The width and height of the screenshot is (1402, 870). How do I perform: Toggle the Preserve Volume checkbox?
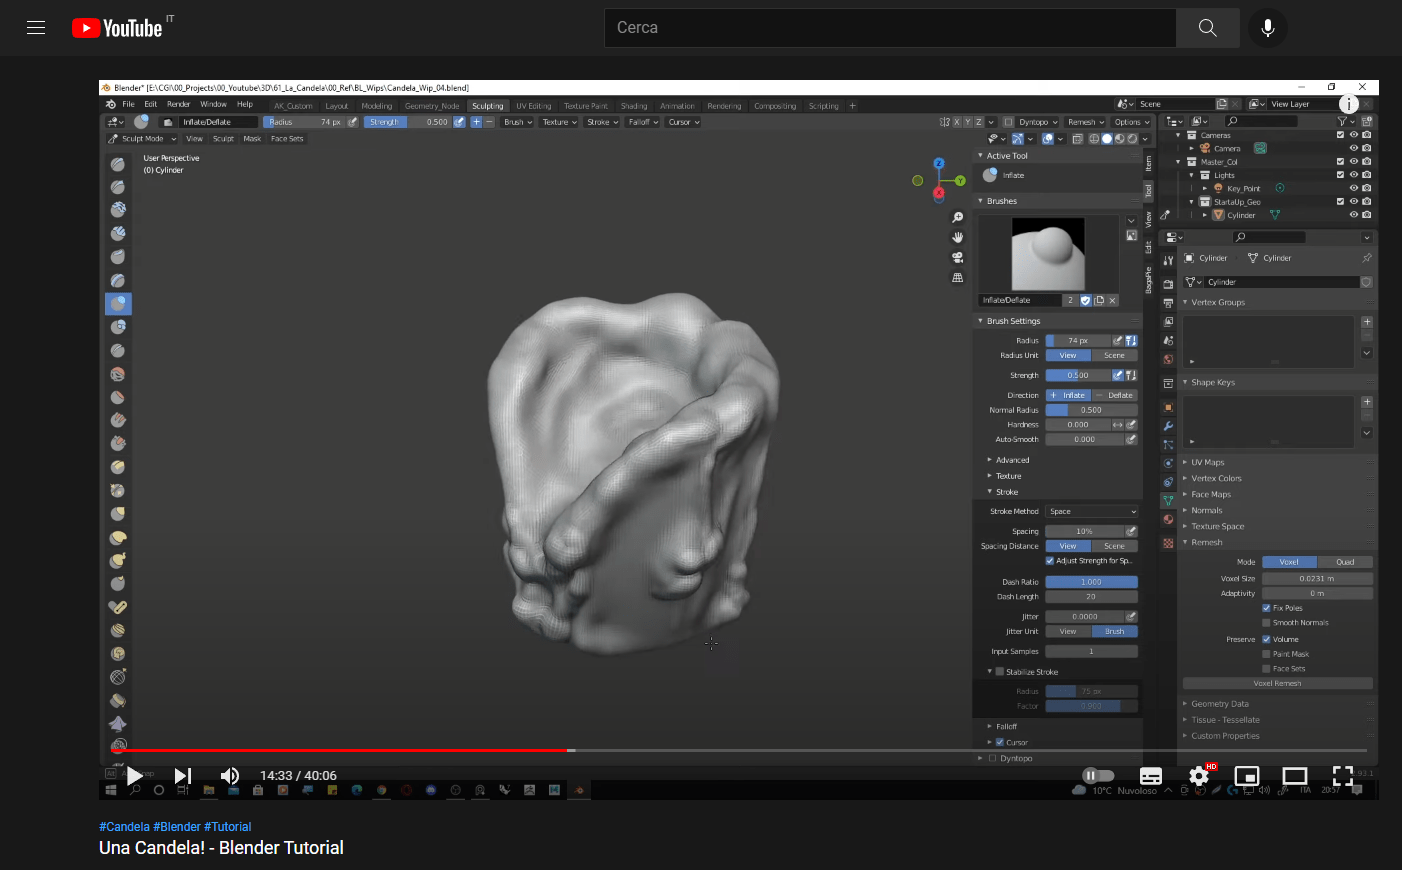pyautogui.click(x=1266, y=639)
